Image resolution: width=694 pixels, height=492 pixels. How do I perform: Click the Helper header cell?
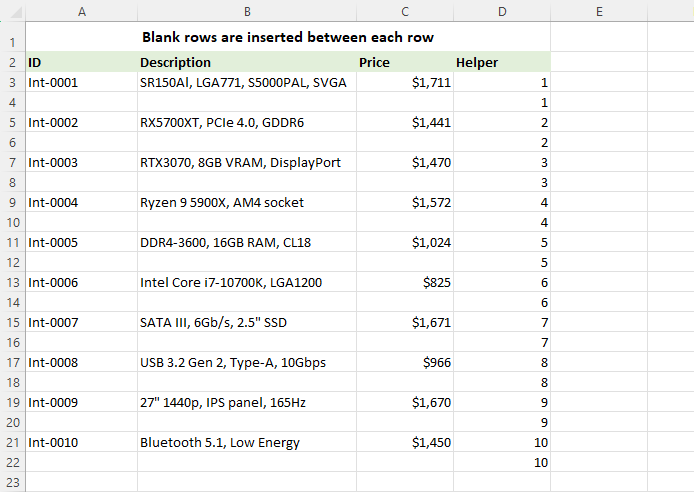(501, 62)
